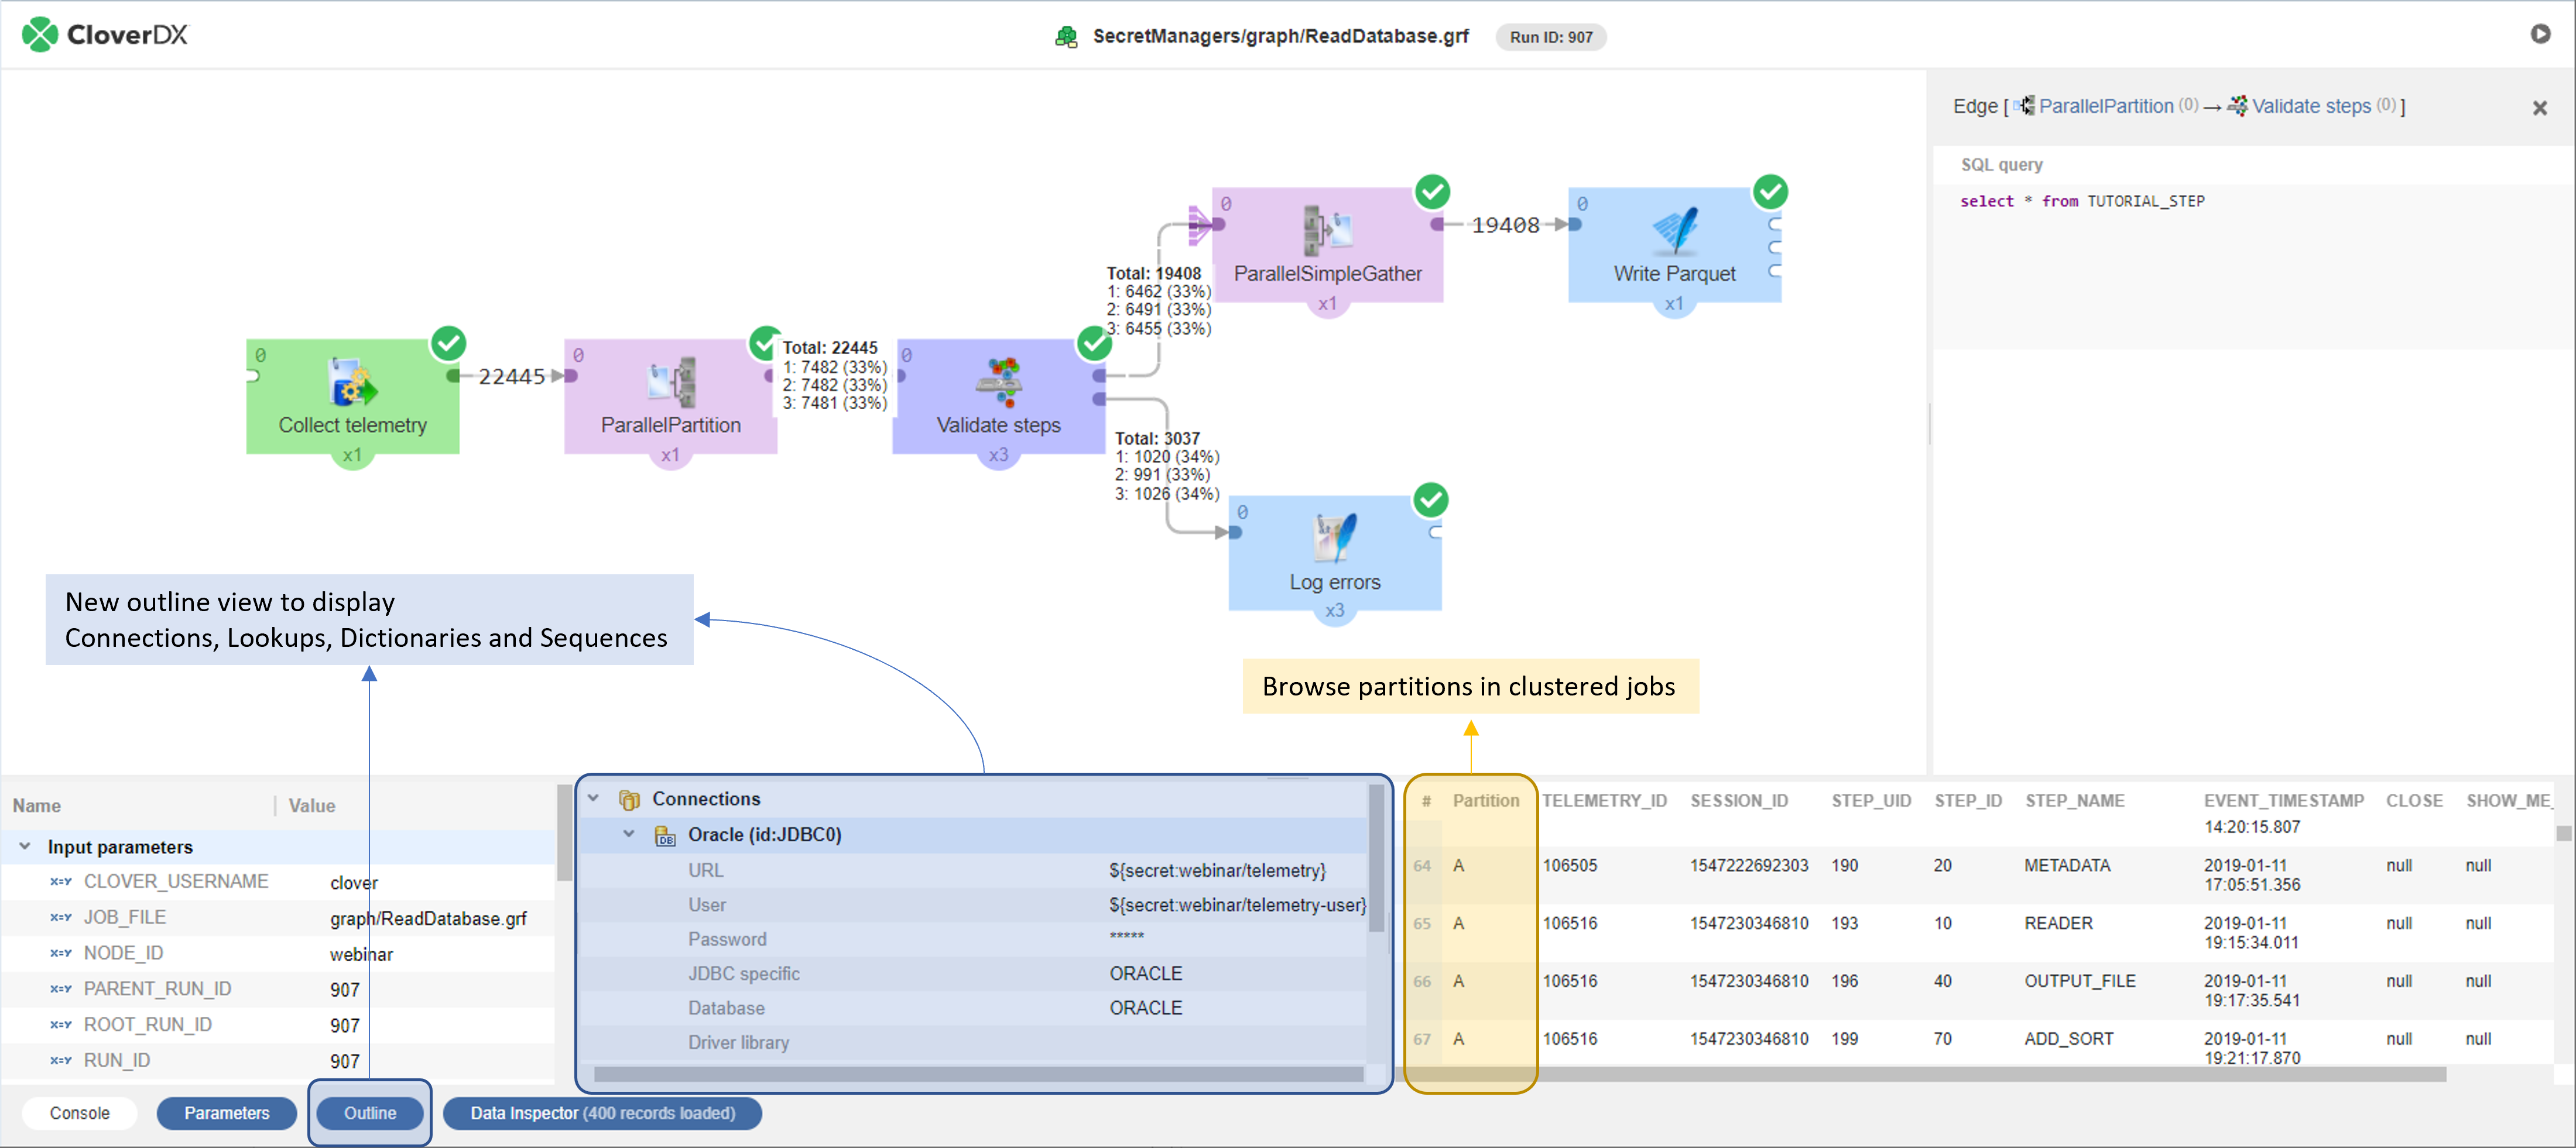Click the Oracle database connection icon
2576x1148 pixels.
point(665,836)
